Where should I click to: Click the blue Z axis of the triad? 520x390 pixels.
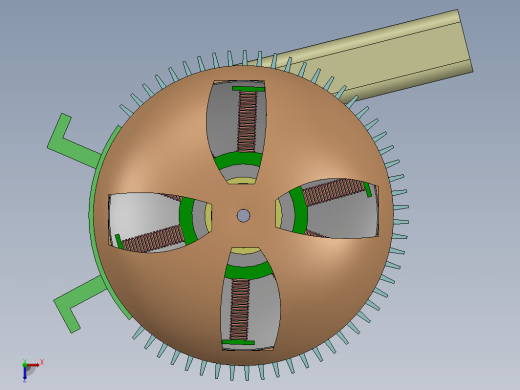pos(25,373)
